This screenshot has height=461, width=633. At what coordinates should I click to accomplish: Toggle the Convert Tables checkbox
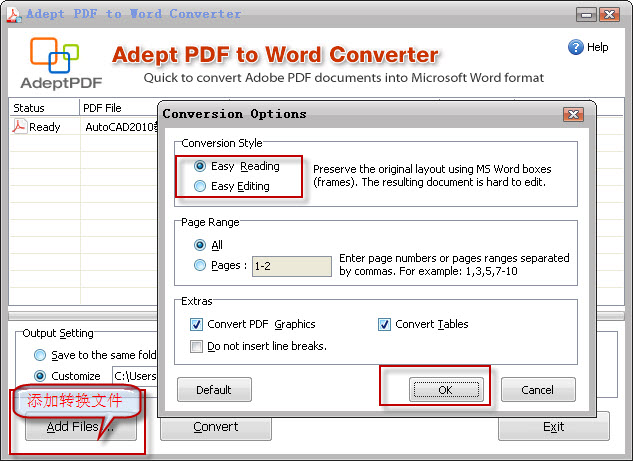click(x=384, y=324)
